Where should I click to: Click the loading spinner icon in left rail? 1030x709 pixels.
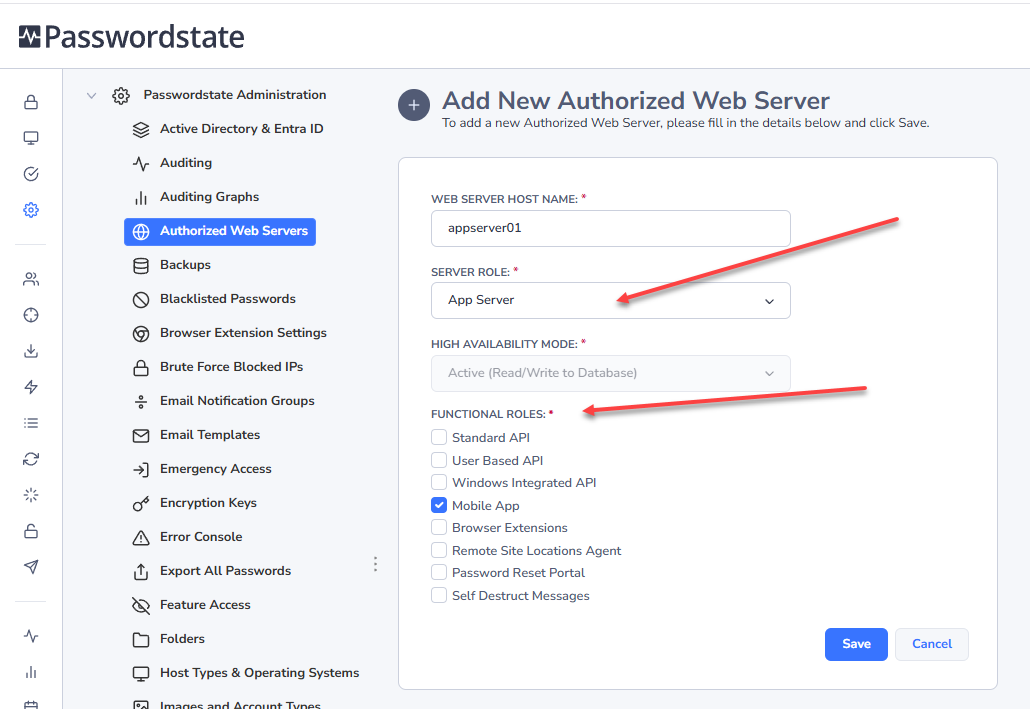pos(31,495)
